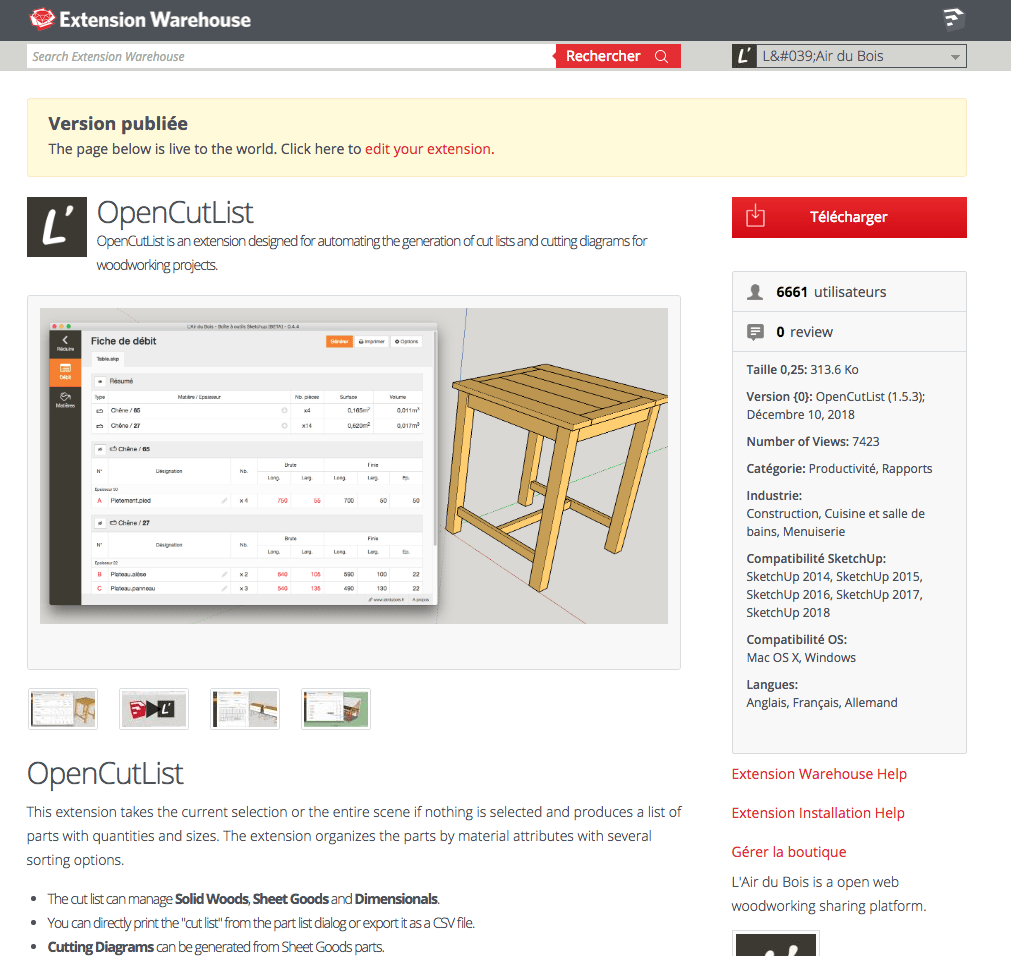Open the L'Air du Bois account dropdown
Viewport: 1011px width, 956px height.
click(x=861, y=56)
